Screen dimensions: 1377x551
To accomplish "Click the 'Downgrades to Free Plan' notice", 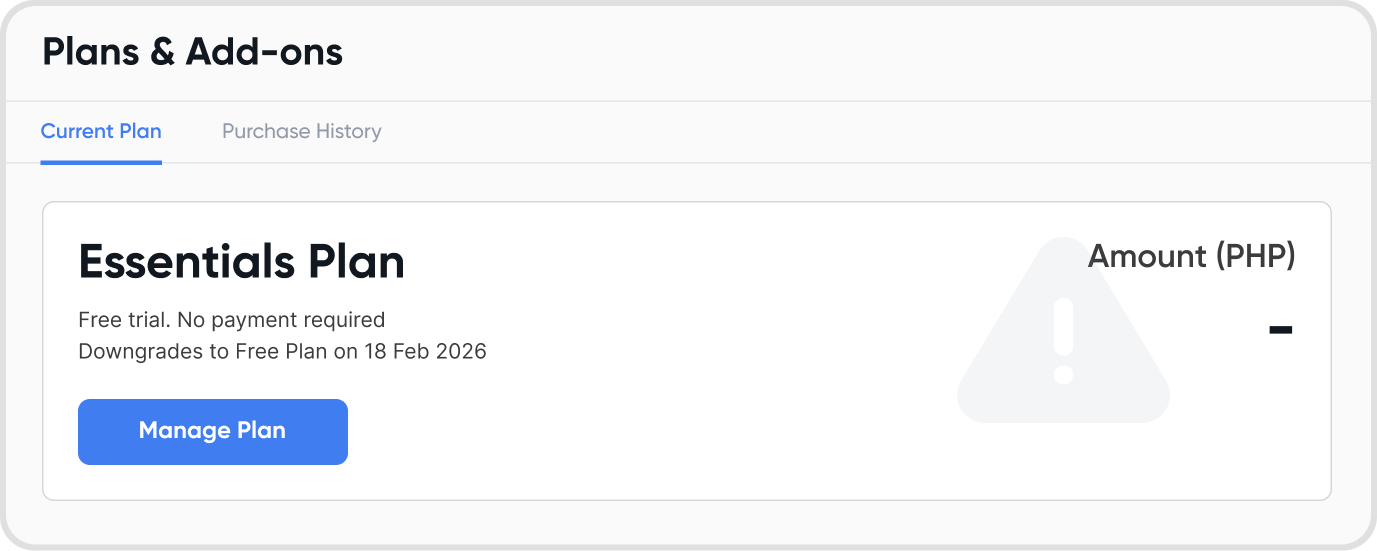I will pyautogui.click(x=282, y=352).
